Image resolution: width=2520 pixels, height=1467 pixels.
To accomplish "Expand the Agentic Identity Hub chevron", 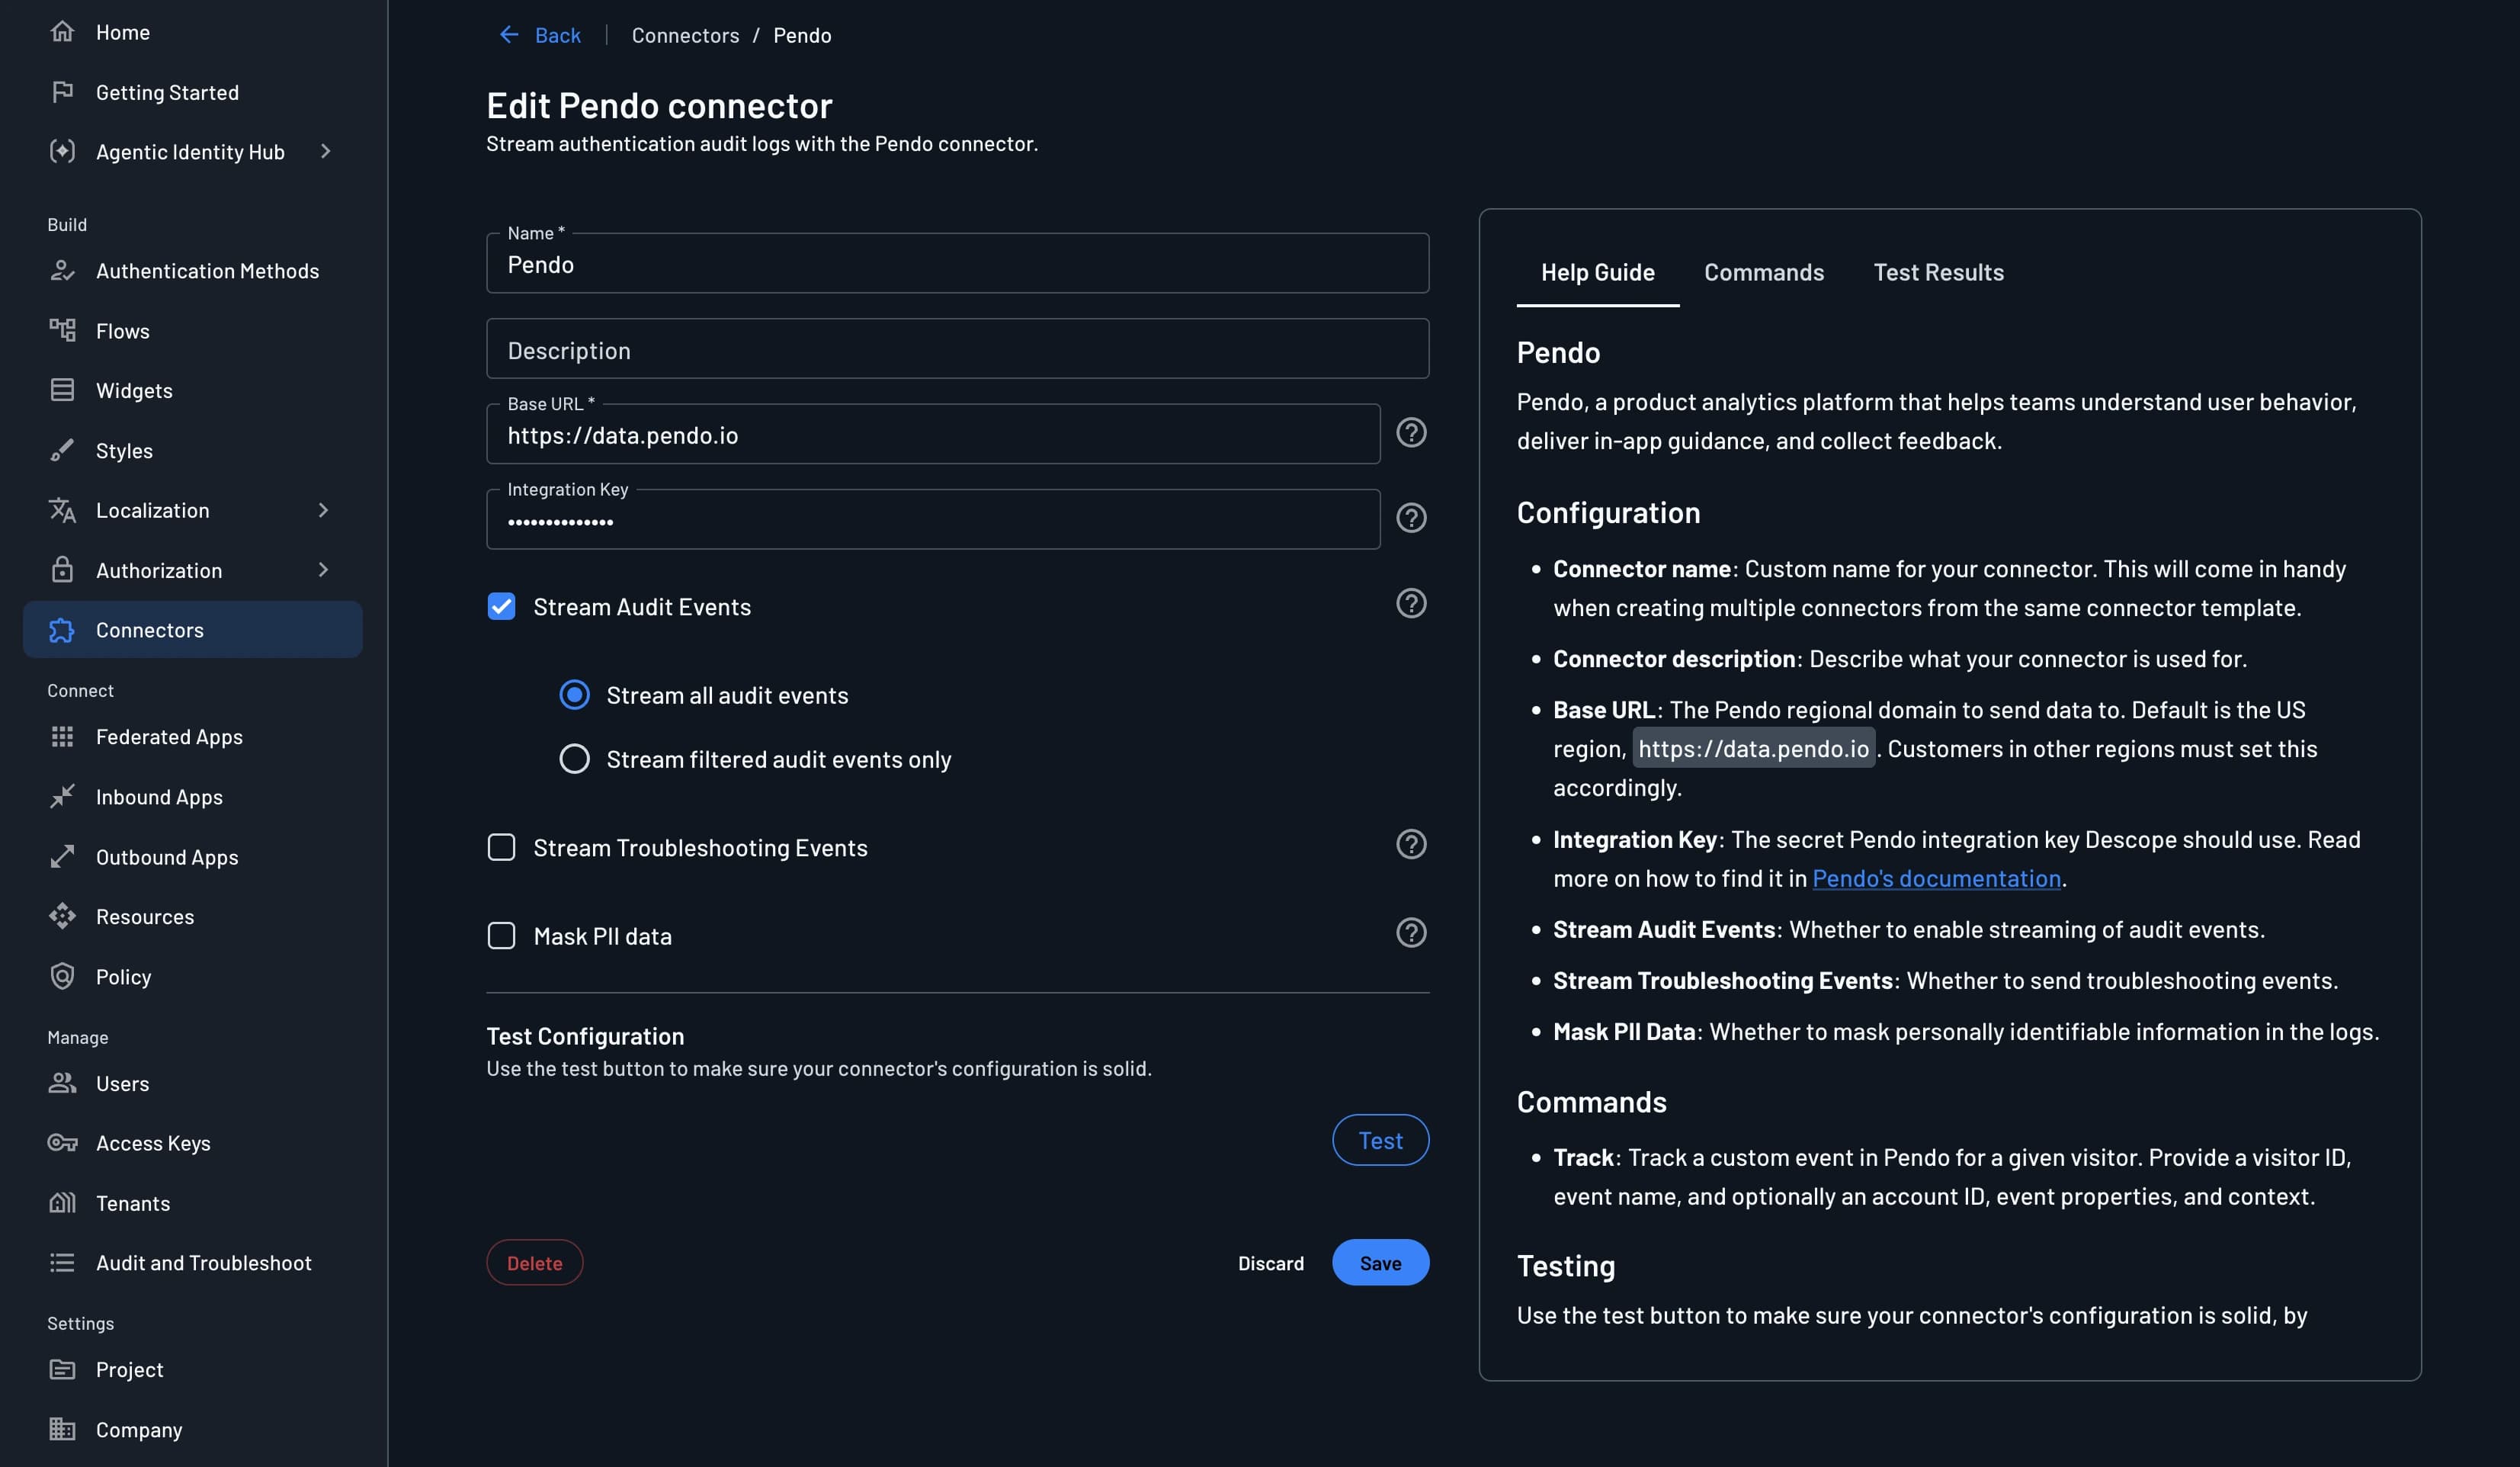I will tap(325, 151).
